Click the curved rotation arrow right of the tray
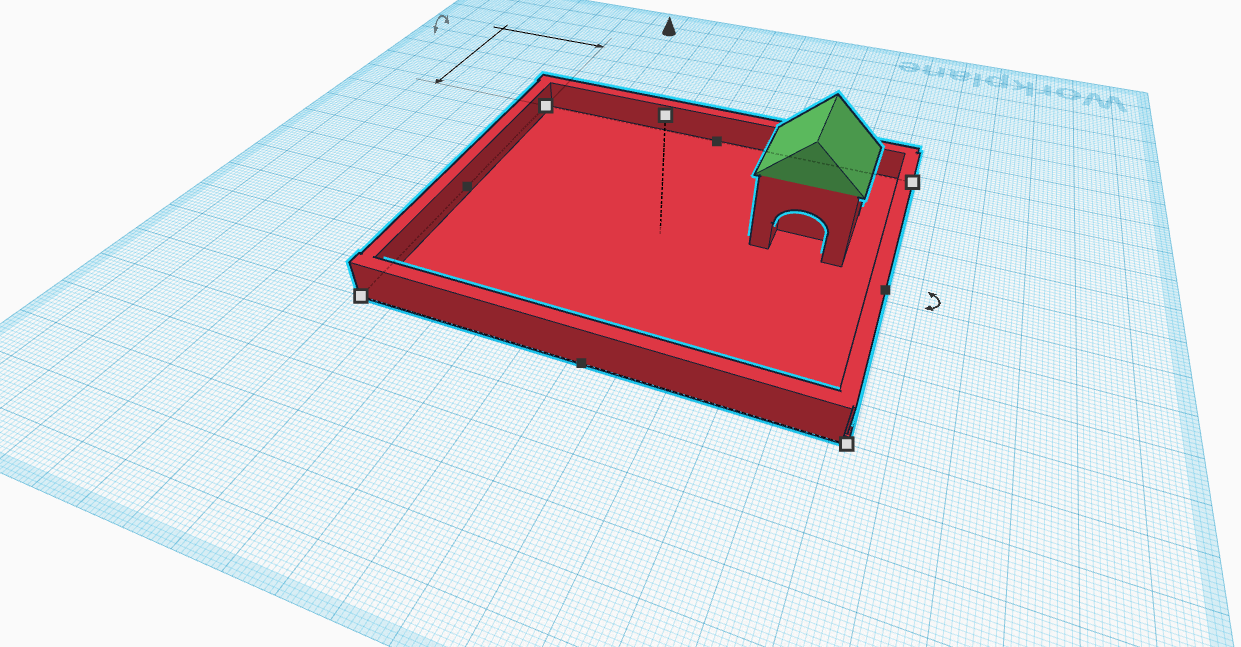The width and height of the screenshot is (1241, 647). (932, 301)
